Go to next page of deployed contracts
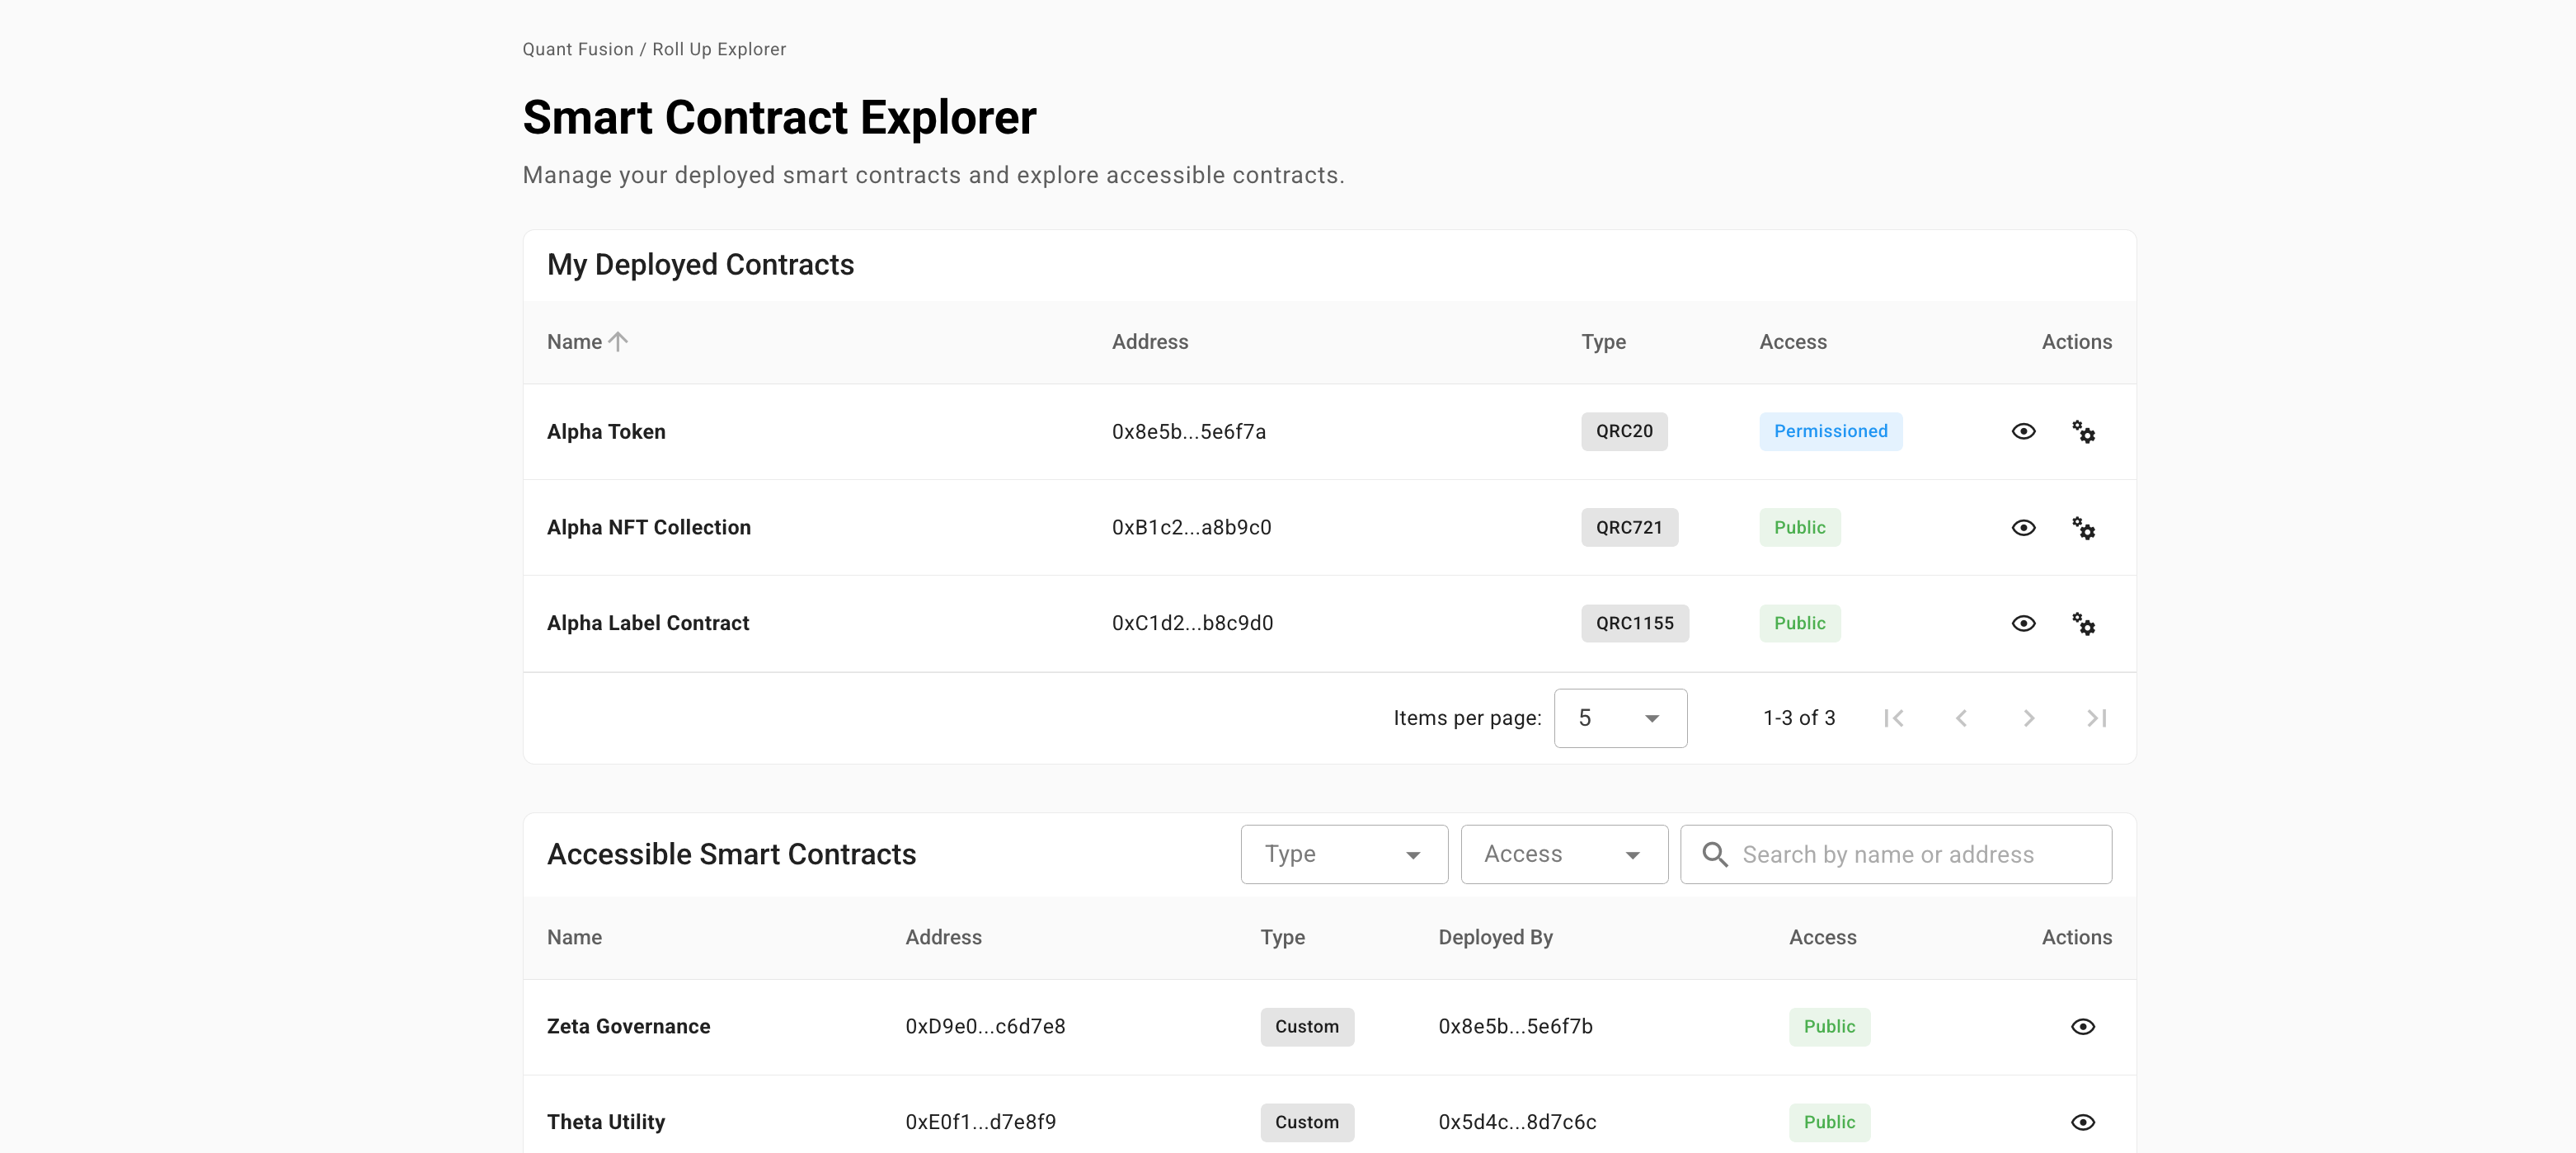Viewport: 2576px width, 1153px height. click(x=2029, y=718)
